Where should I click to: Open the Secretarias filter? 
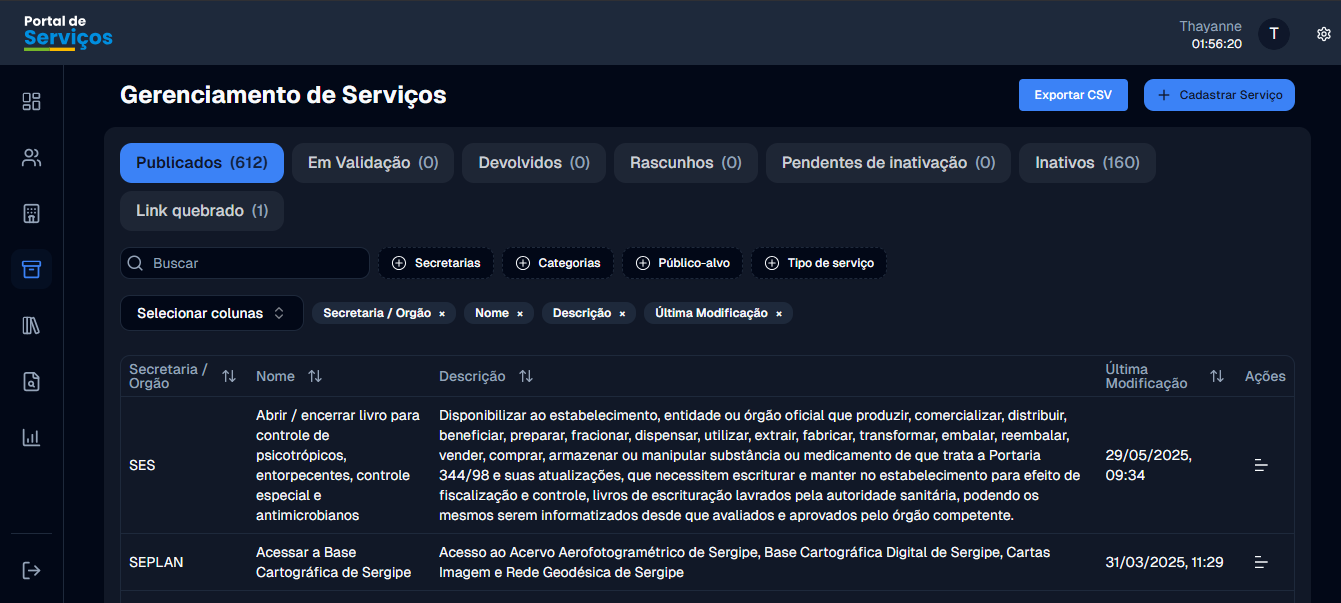tap(436, 263)
